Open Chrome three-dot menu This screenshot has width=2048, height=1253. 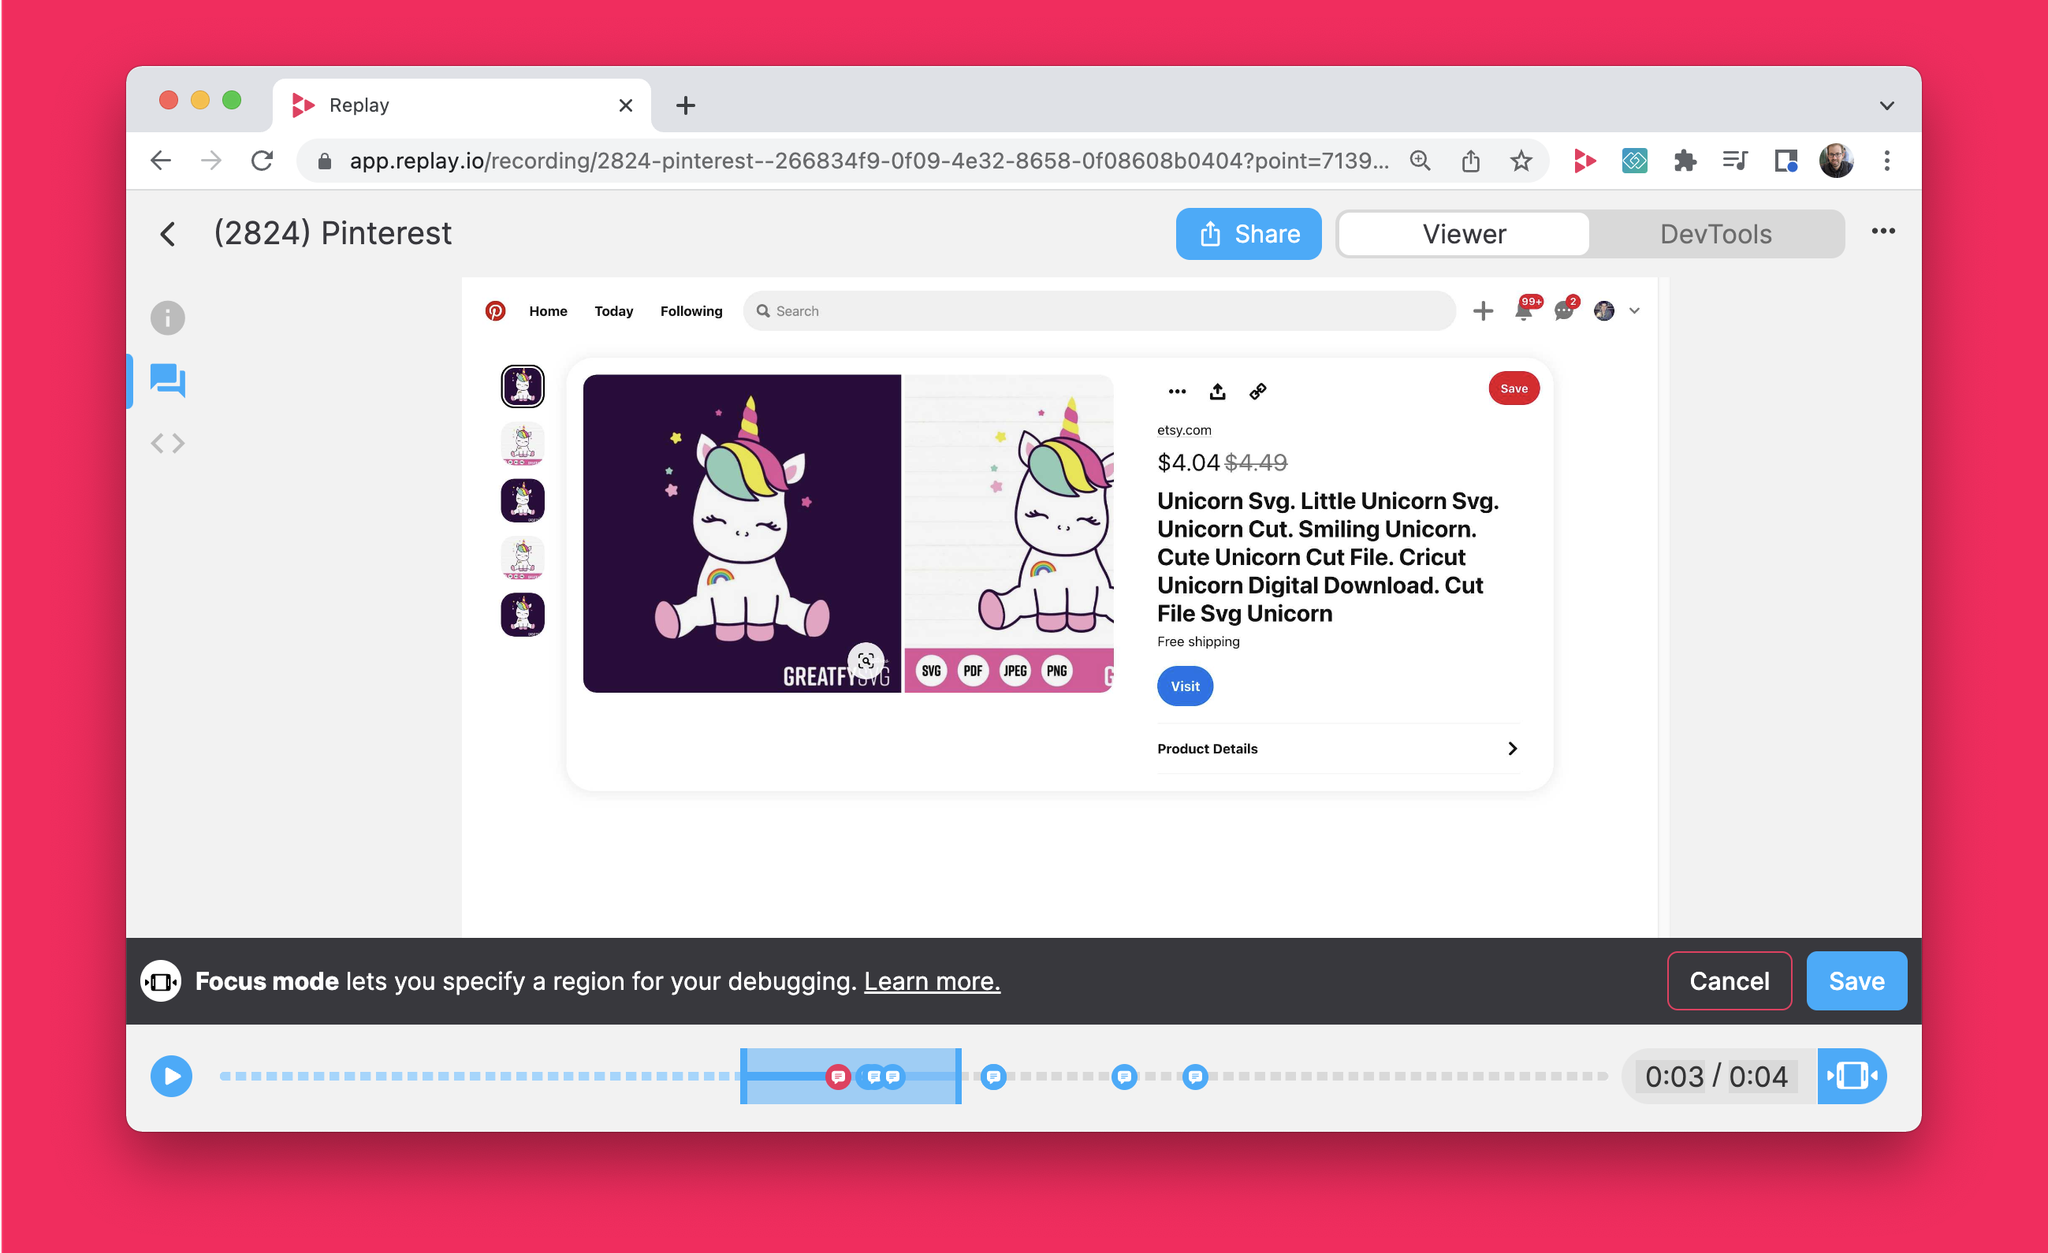pyautogui.click(x=1887, y=160)
